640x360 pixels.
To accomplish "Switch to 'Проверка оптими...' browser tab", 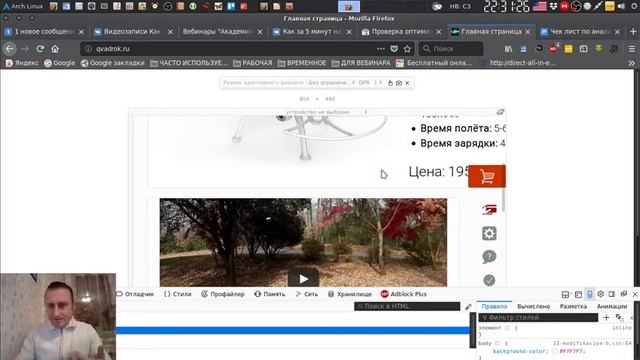I will click(400, 31).
